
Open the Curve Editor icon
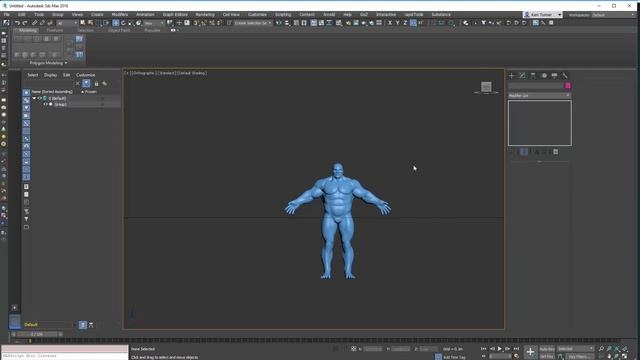pos(321,23)
